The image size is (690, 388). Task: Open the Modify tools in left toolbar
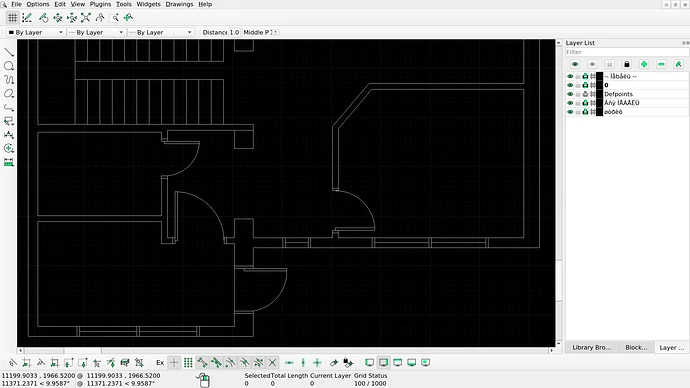point(9,149)
